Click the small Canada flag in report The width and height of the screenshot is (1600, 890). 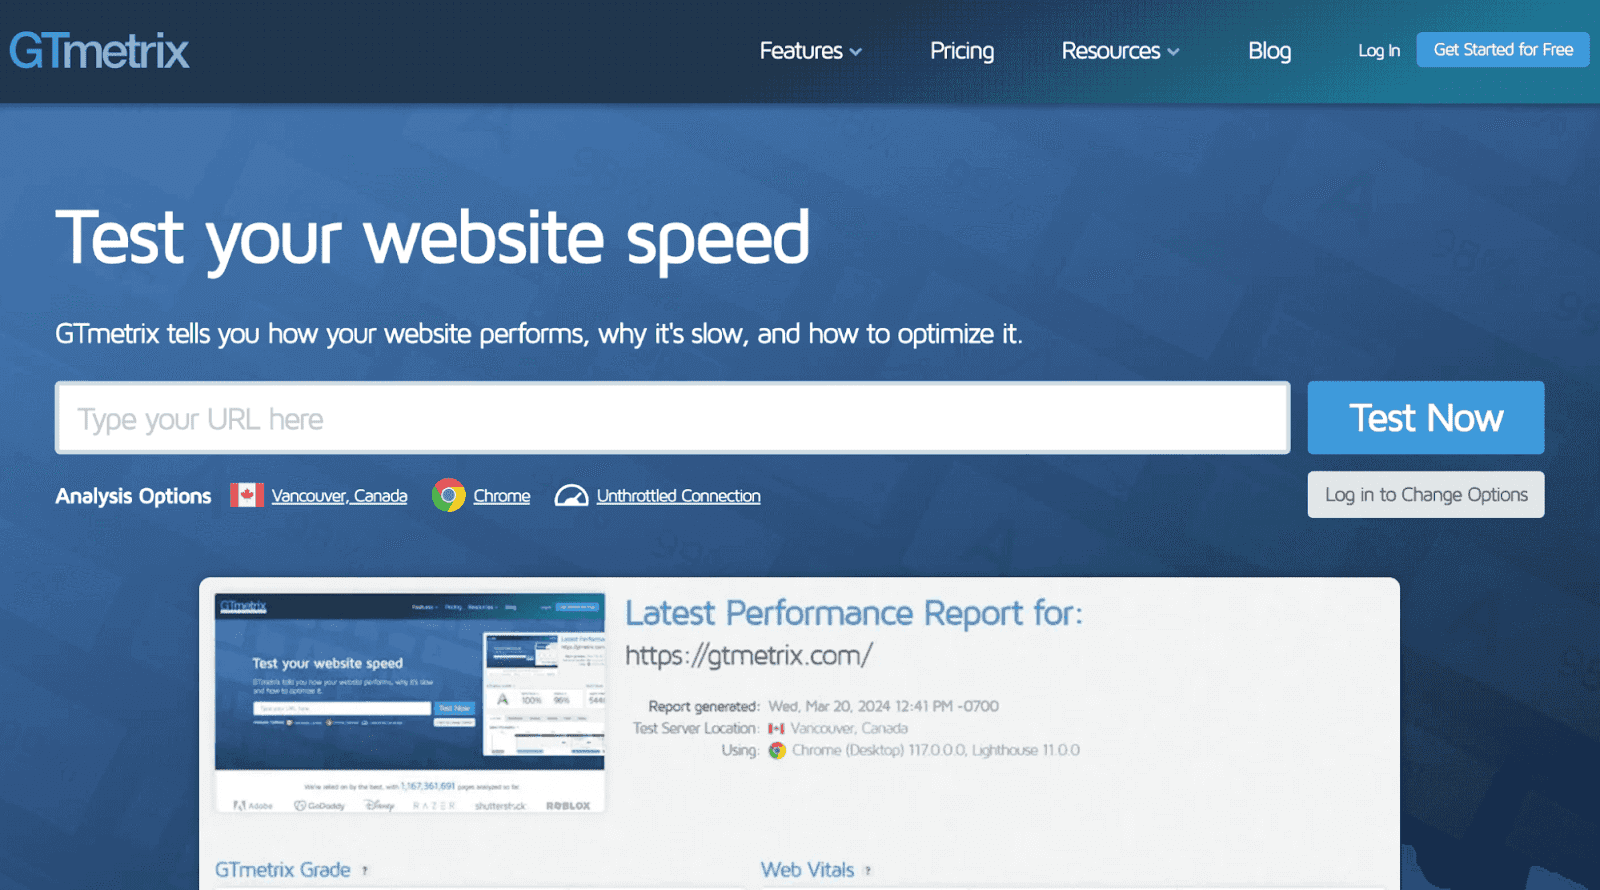(776, 729)
